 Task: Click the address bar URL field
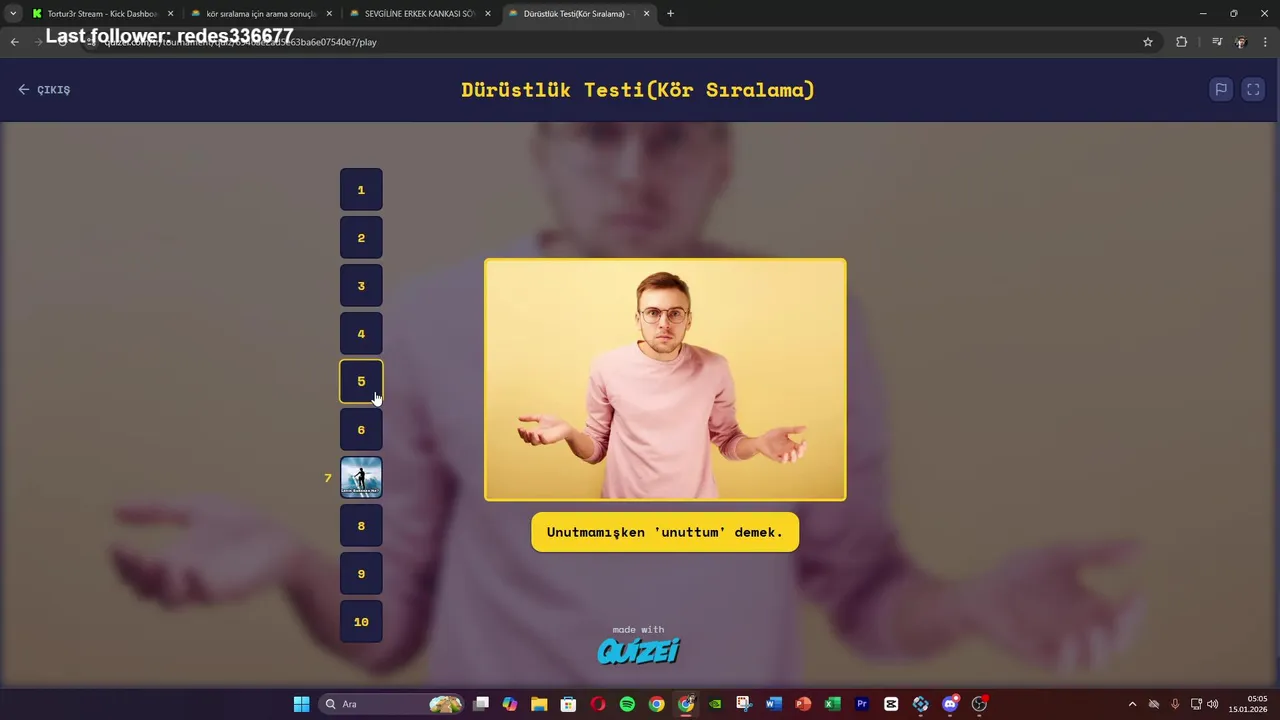[620, 42]
